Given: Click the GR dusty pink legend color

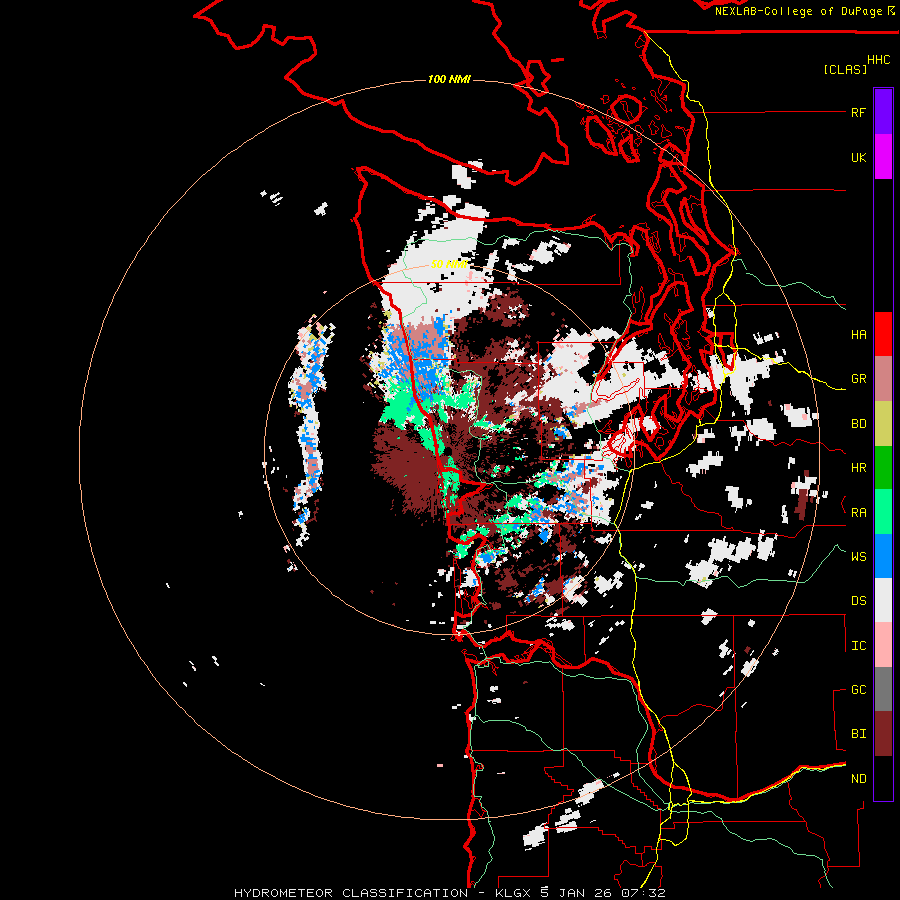Looking at the screenshot, I should click(883, 379).
